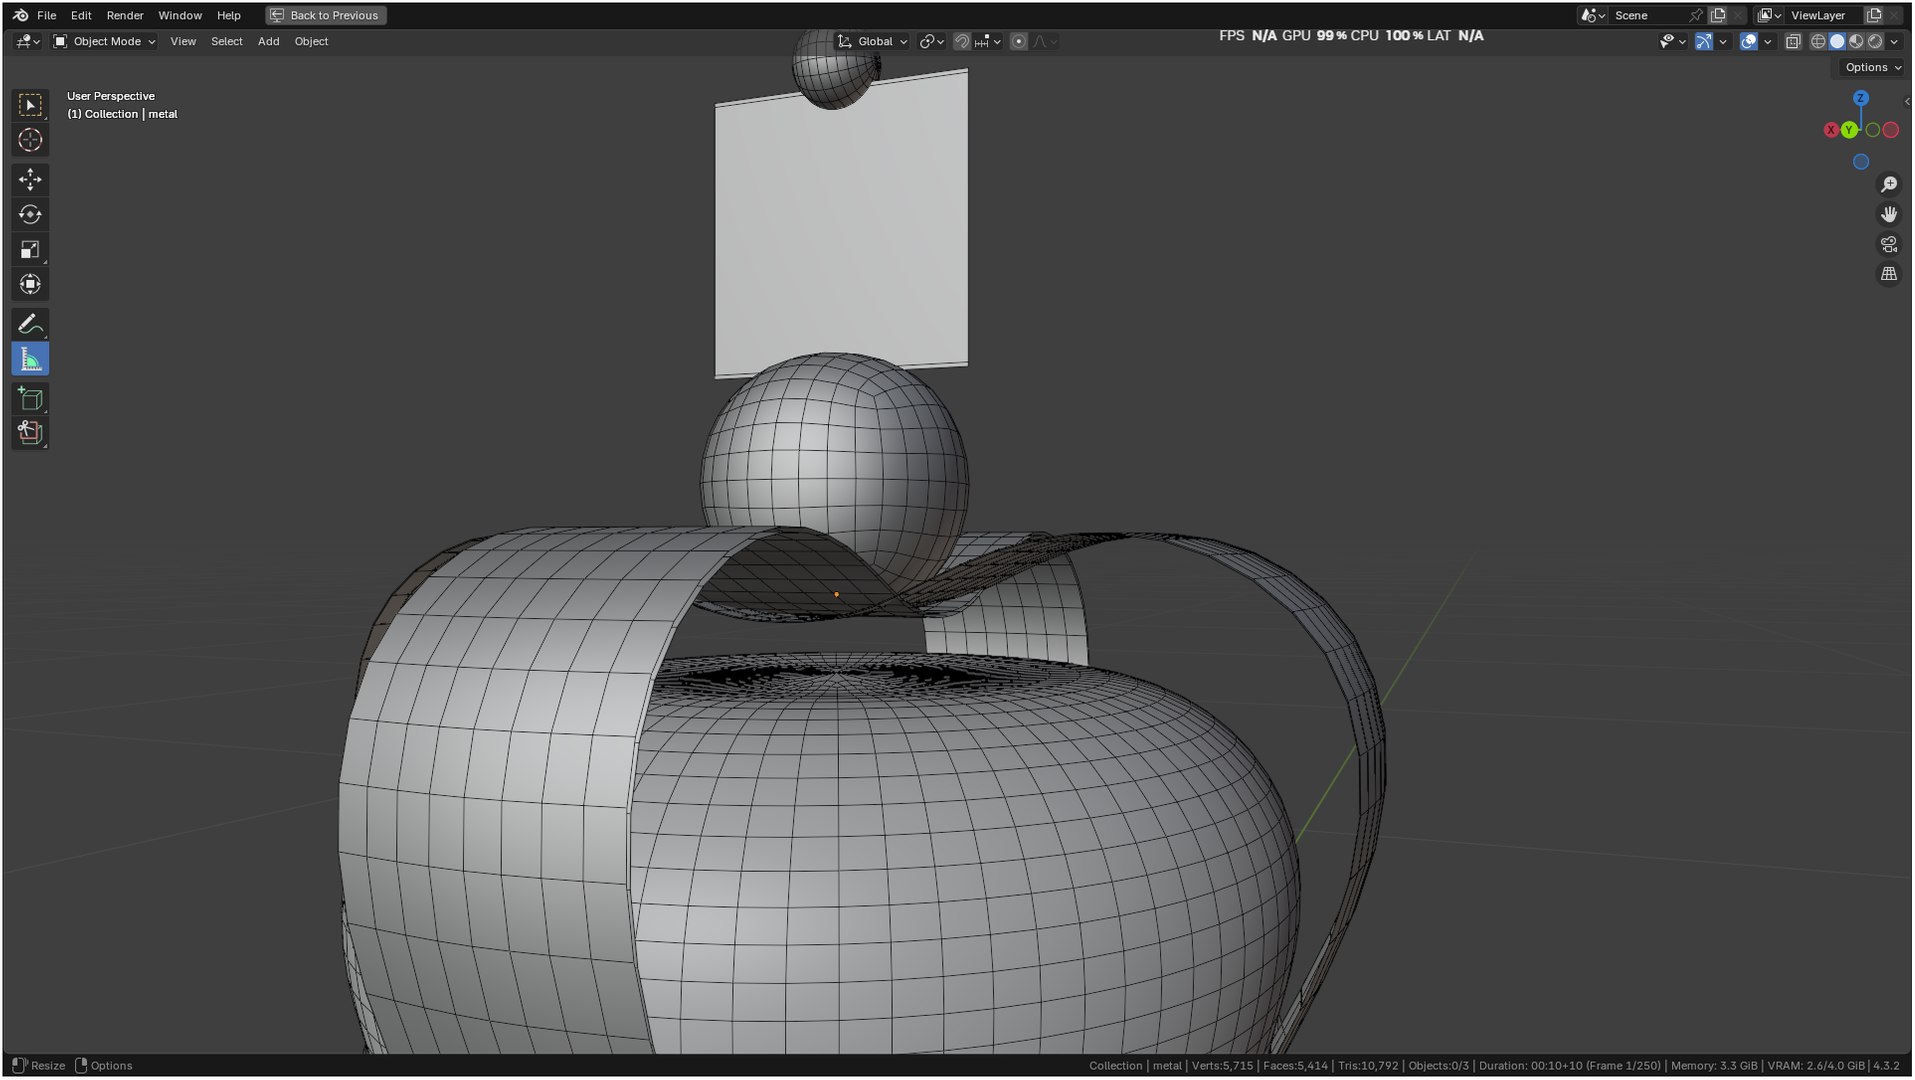Screen dimensions: 1915x1080
Task: Click the 'User Perspective' viewport label
Action: [110, 96]
